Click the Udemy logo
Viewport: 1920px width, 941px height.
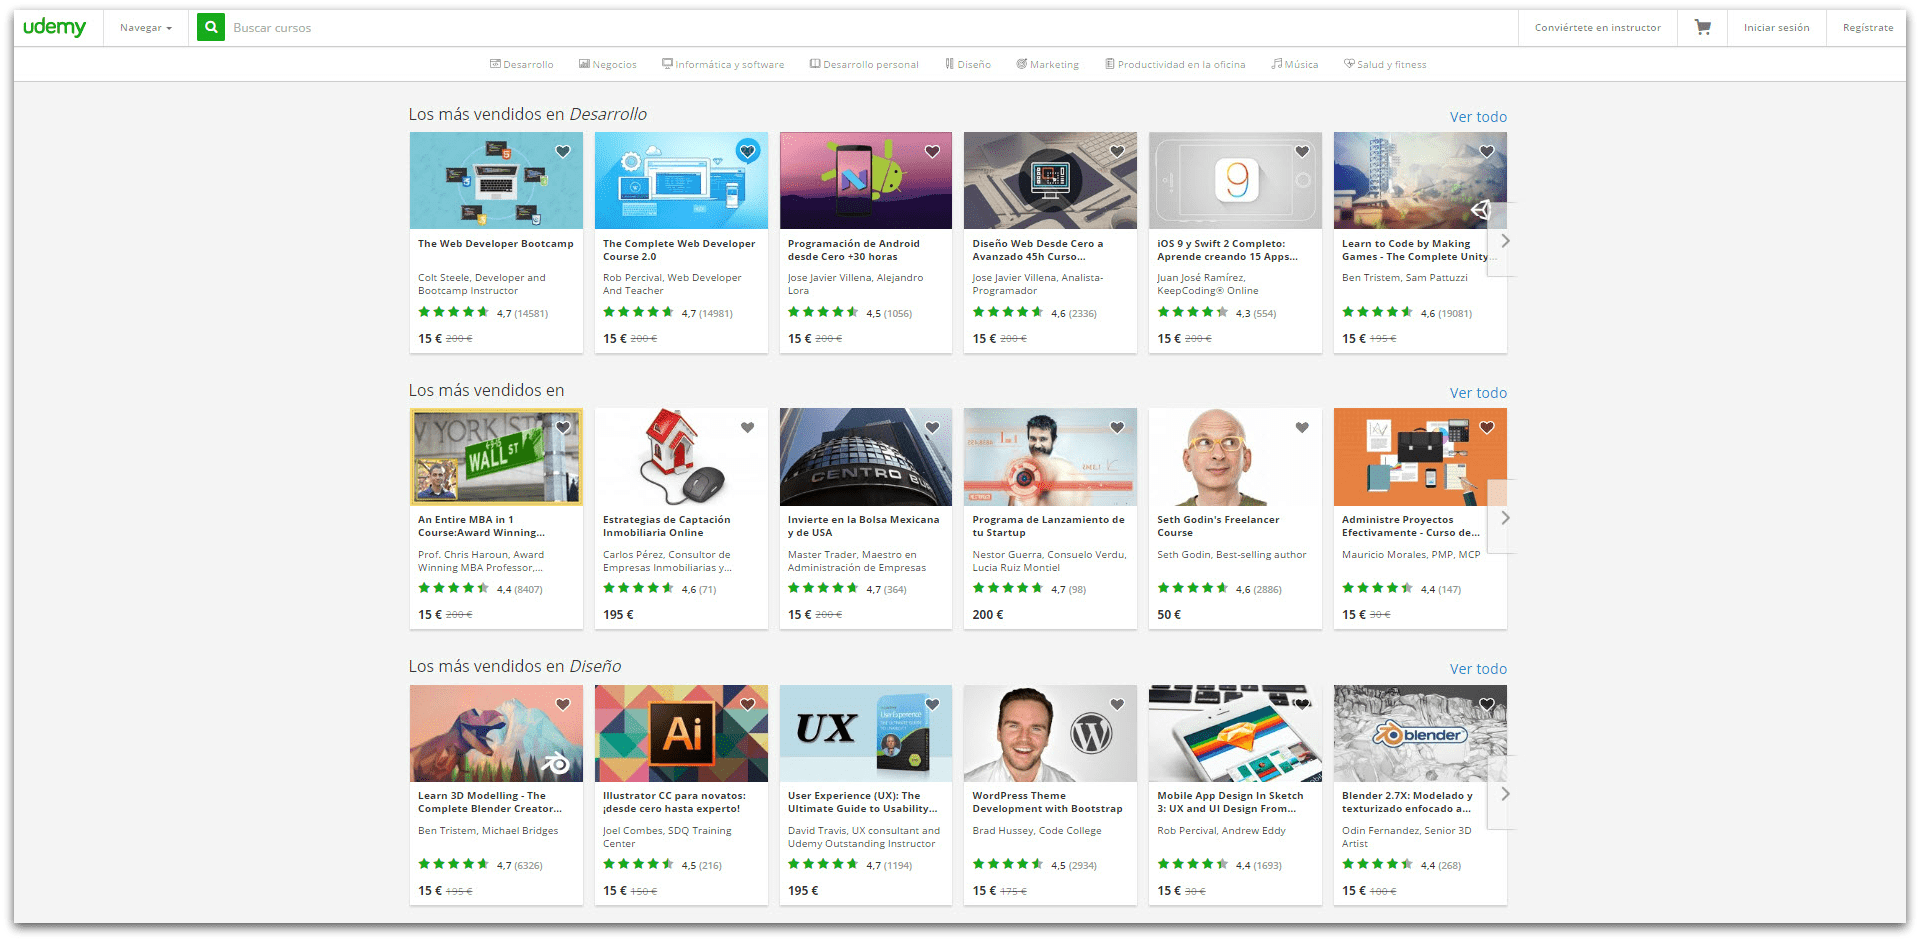pos(55,27)
